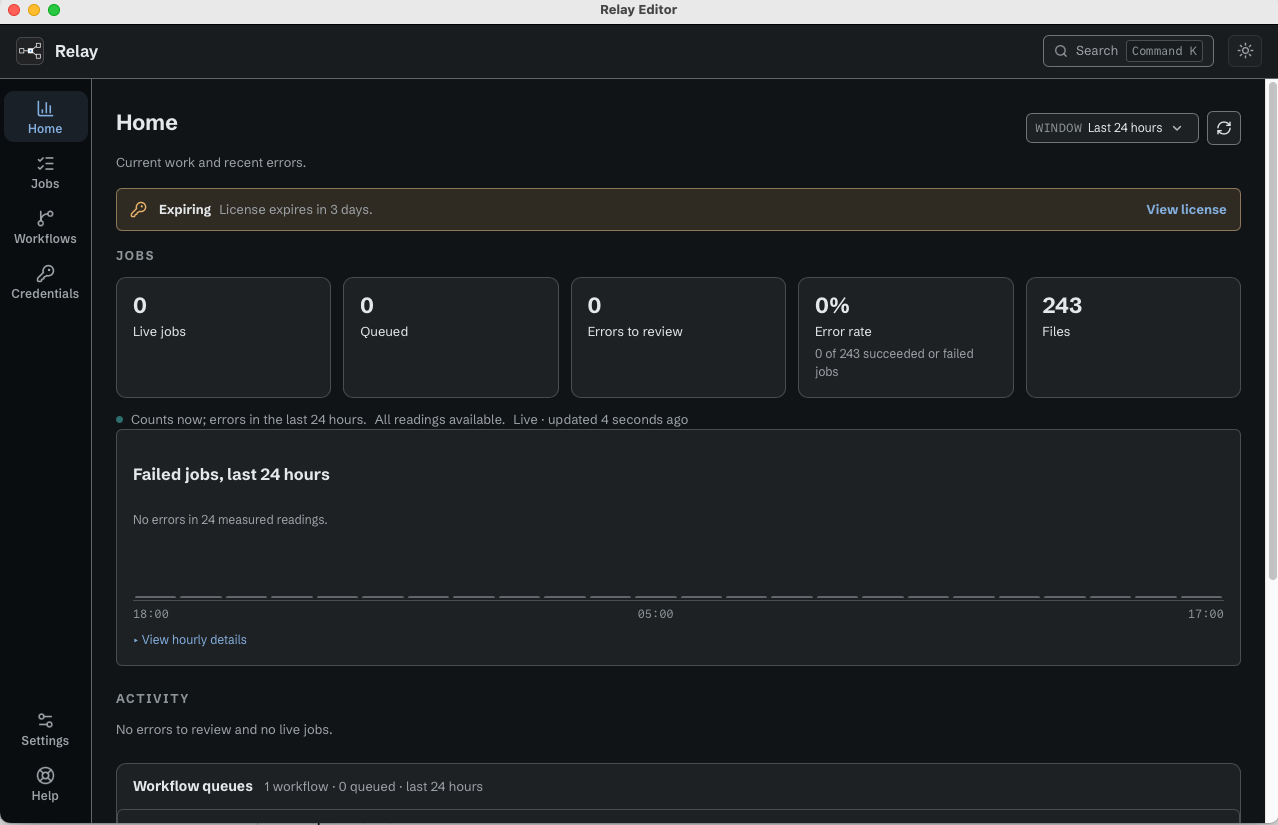Click the 05:00 chart axis label
Screen dimensions: 1278x825
(656, 614)
